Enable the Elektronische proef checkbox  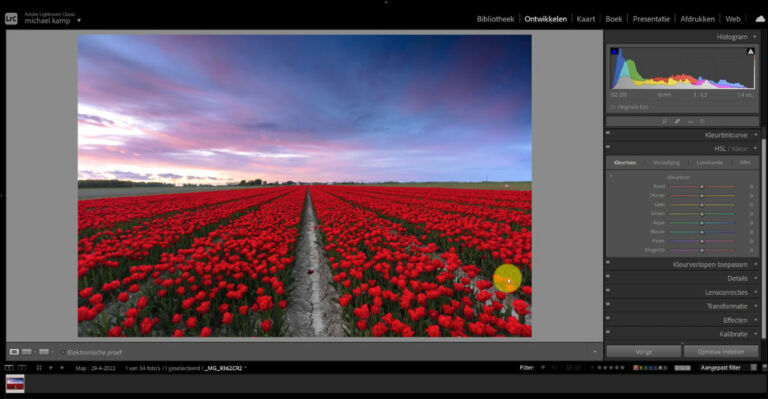click(63, 352)
